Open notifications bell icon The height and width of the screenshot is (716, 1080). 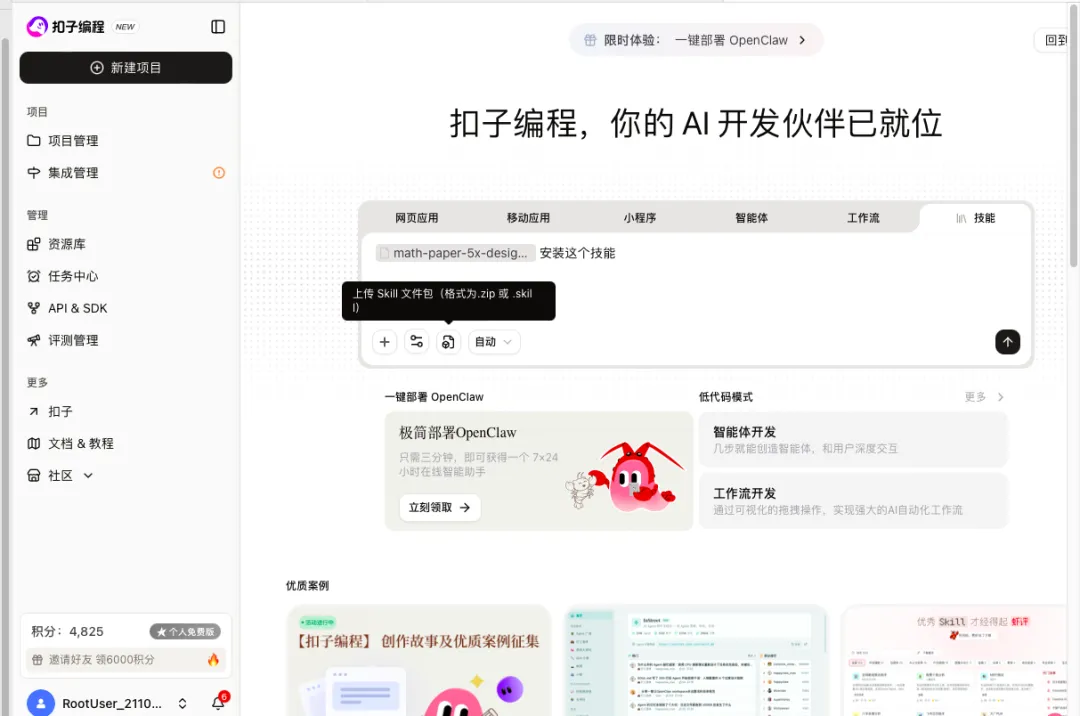[218, 703]
